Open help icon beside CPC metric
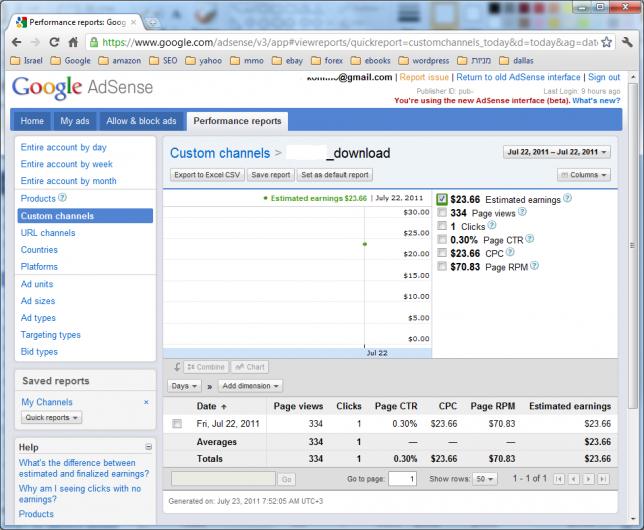This screenshot has height=530, width=644. (510, 252)
